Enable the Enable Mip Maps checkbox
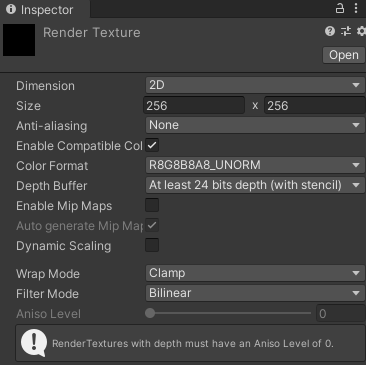The image size is (366, 365). [x=152, y=205]
